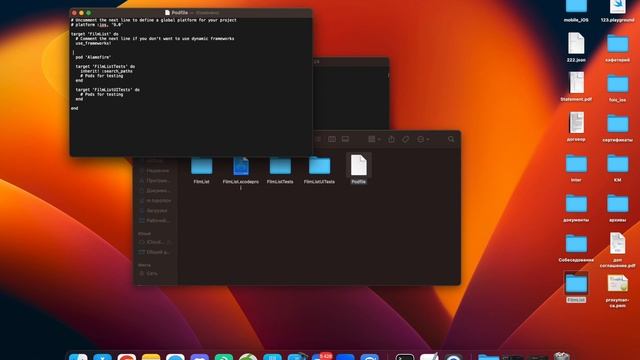Screen dimensions: 640x360
Task: Maximize the Podfile editor window
Action: [88, 13]
